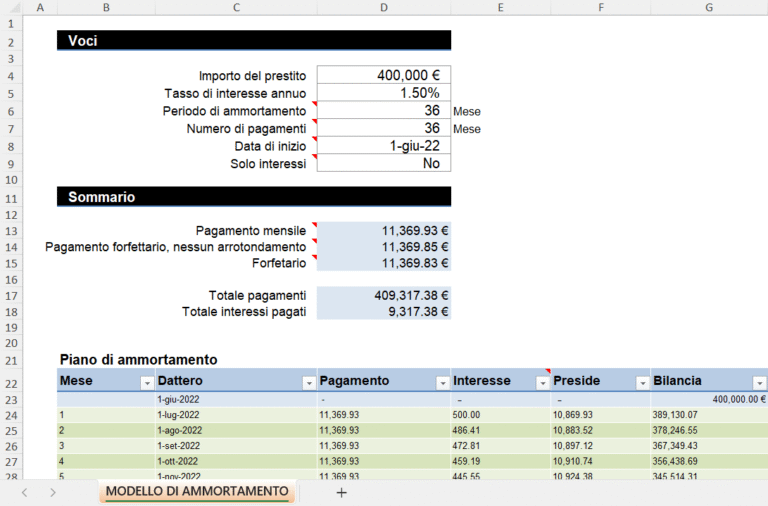Select column D header
This screenshot has width=768, height=506.
[384, 7]
